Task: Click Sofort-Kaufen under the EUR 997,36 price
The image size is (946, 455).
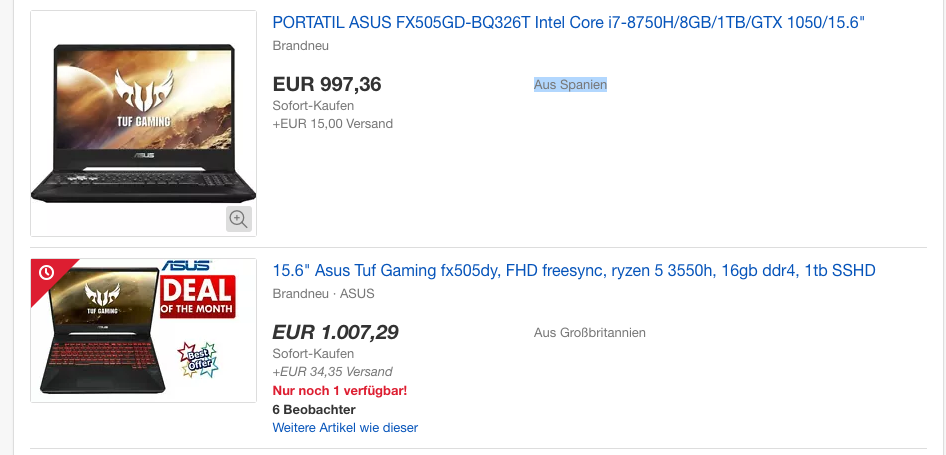Action: 313,106
